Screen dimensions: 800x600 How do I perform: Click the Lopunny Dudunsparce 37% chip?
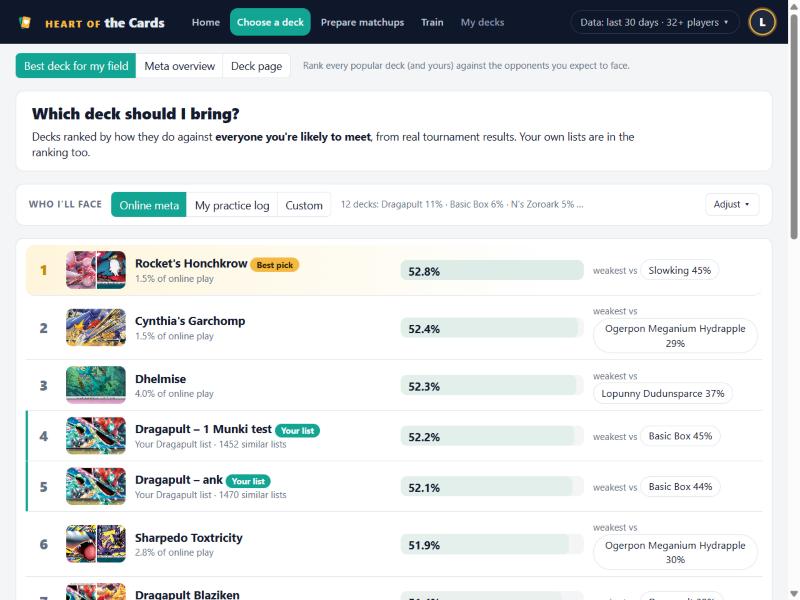coord(663,393)
